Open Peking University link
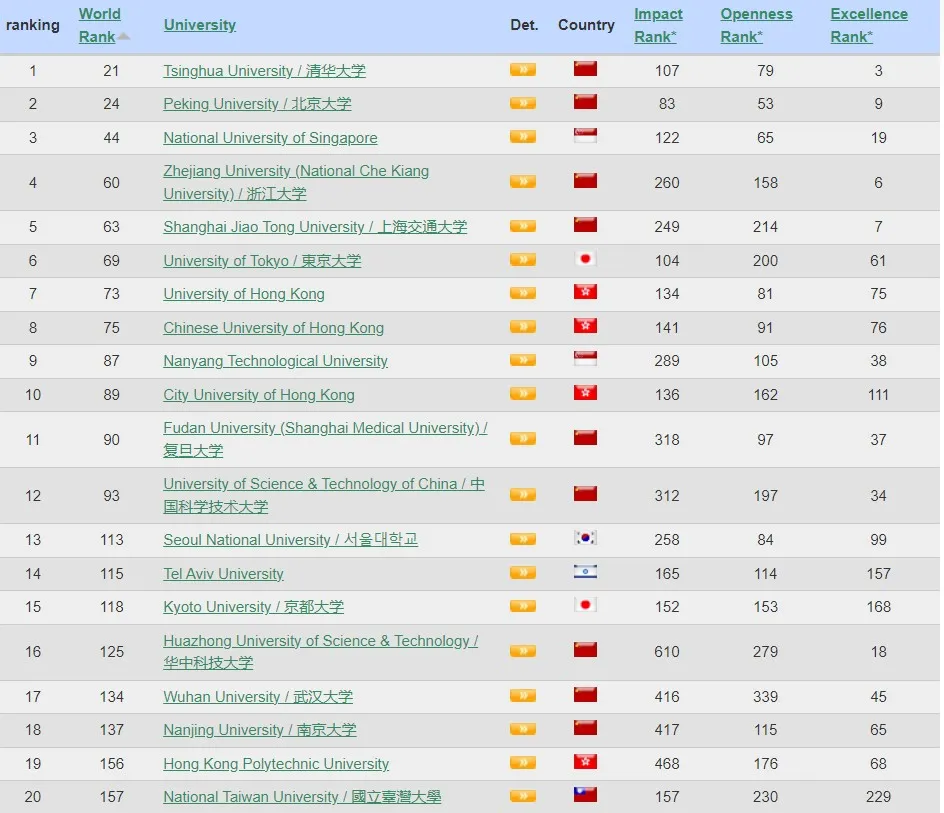Screen dimensions: 944x813 tap(257, 104)
